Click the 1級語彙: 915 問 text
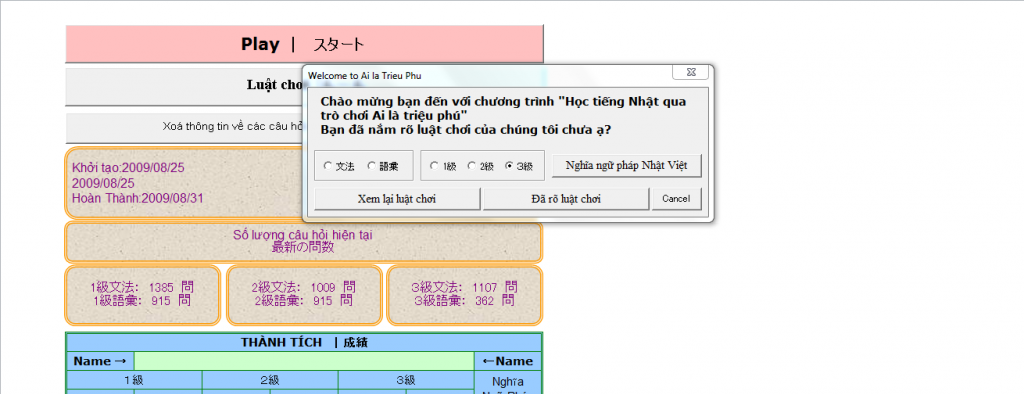 [143, 301]
